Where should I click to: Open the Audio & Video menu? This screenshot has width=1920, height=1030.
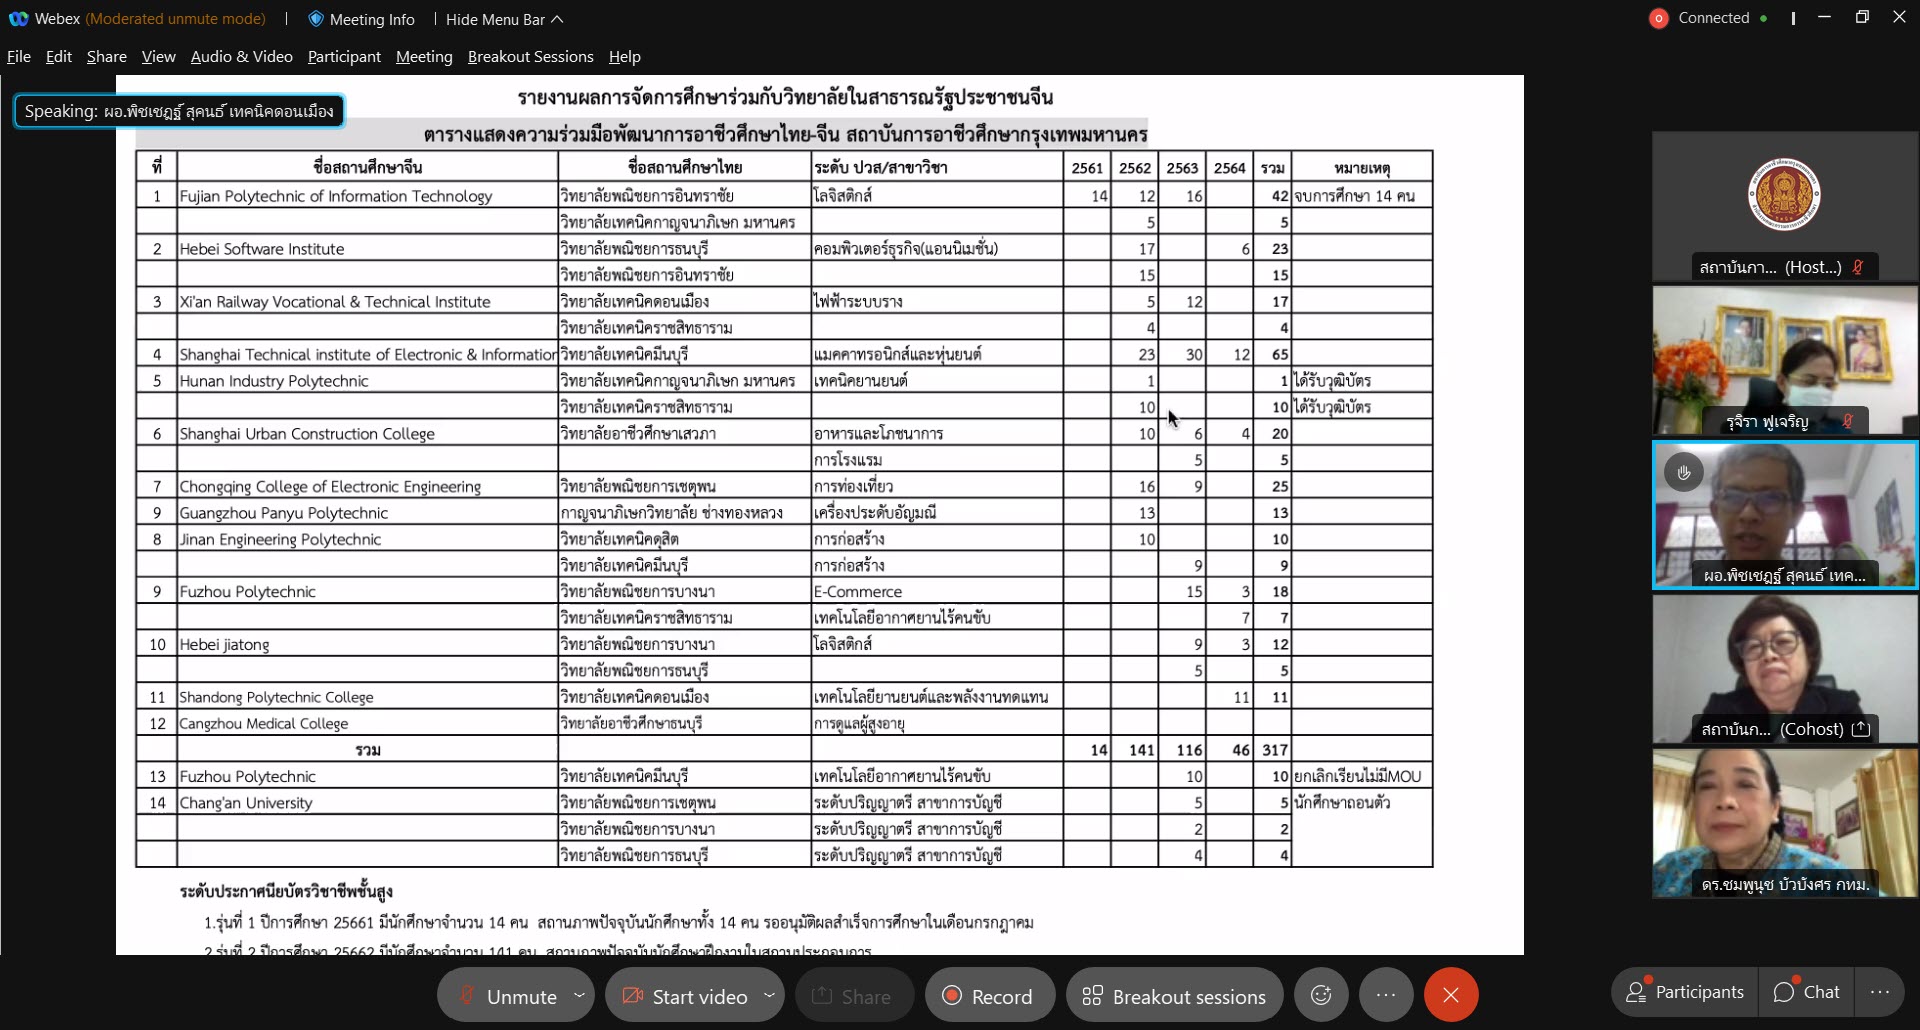[x=241, y=57]
